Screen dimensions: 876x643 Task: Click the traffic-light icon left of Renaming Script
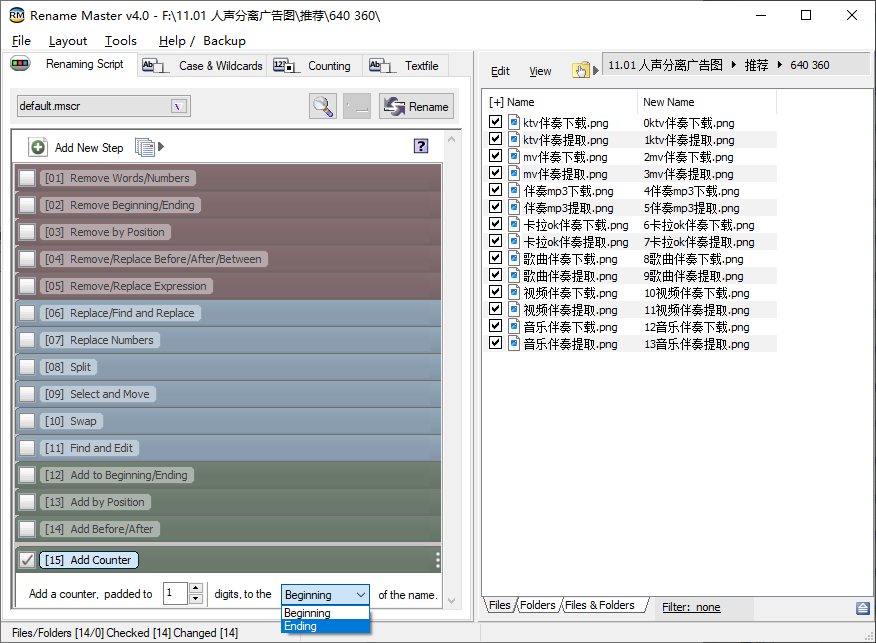21,64
